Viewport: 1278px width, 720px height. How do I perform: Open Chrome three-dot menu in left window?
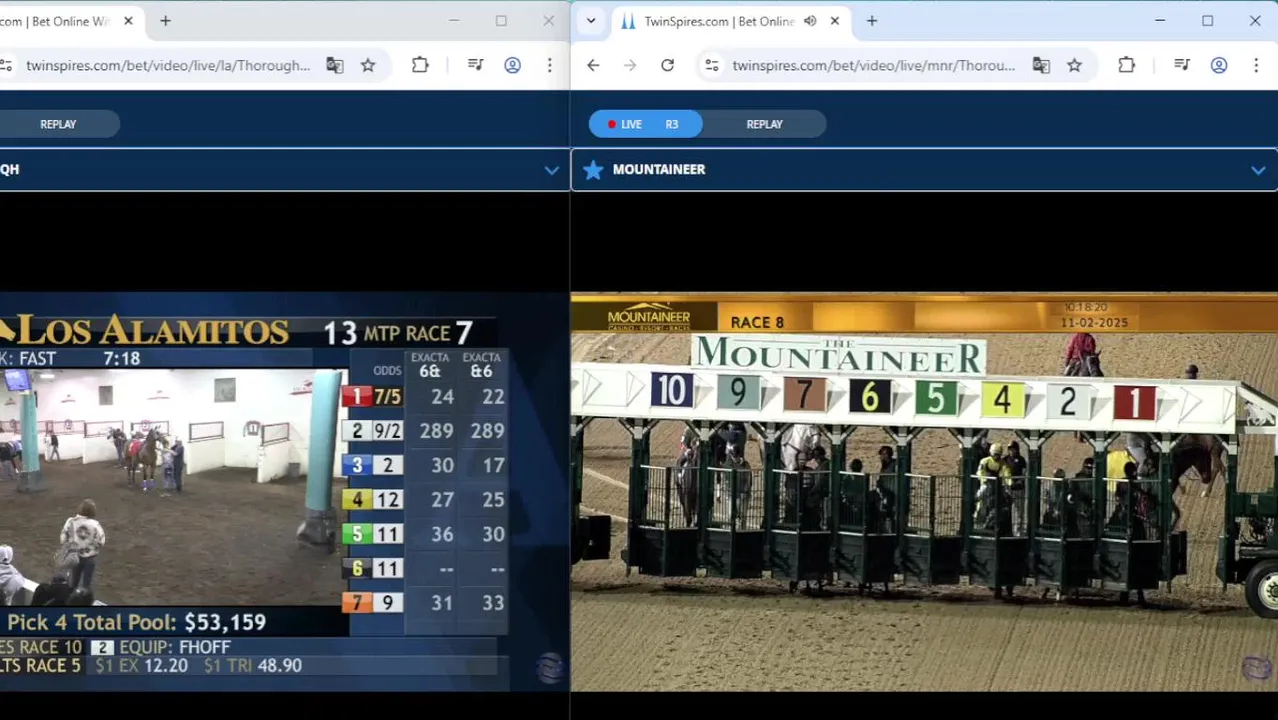pyautogui.click(x=549, y=65)
